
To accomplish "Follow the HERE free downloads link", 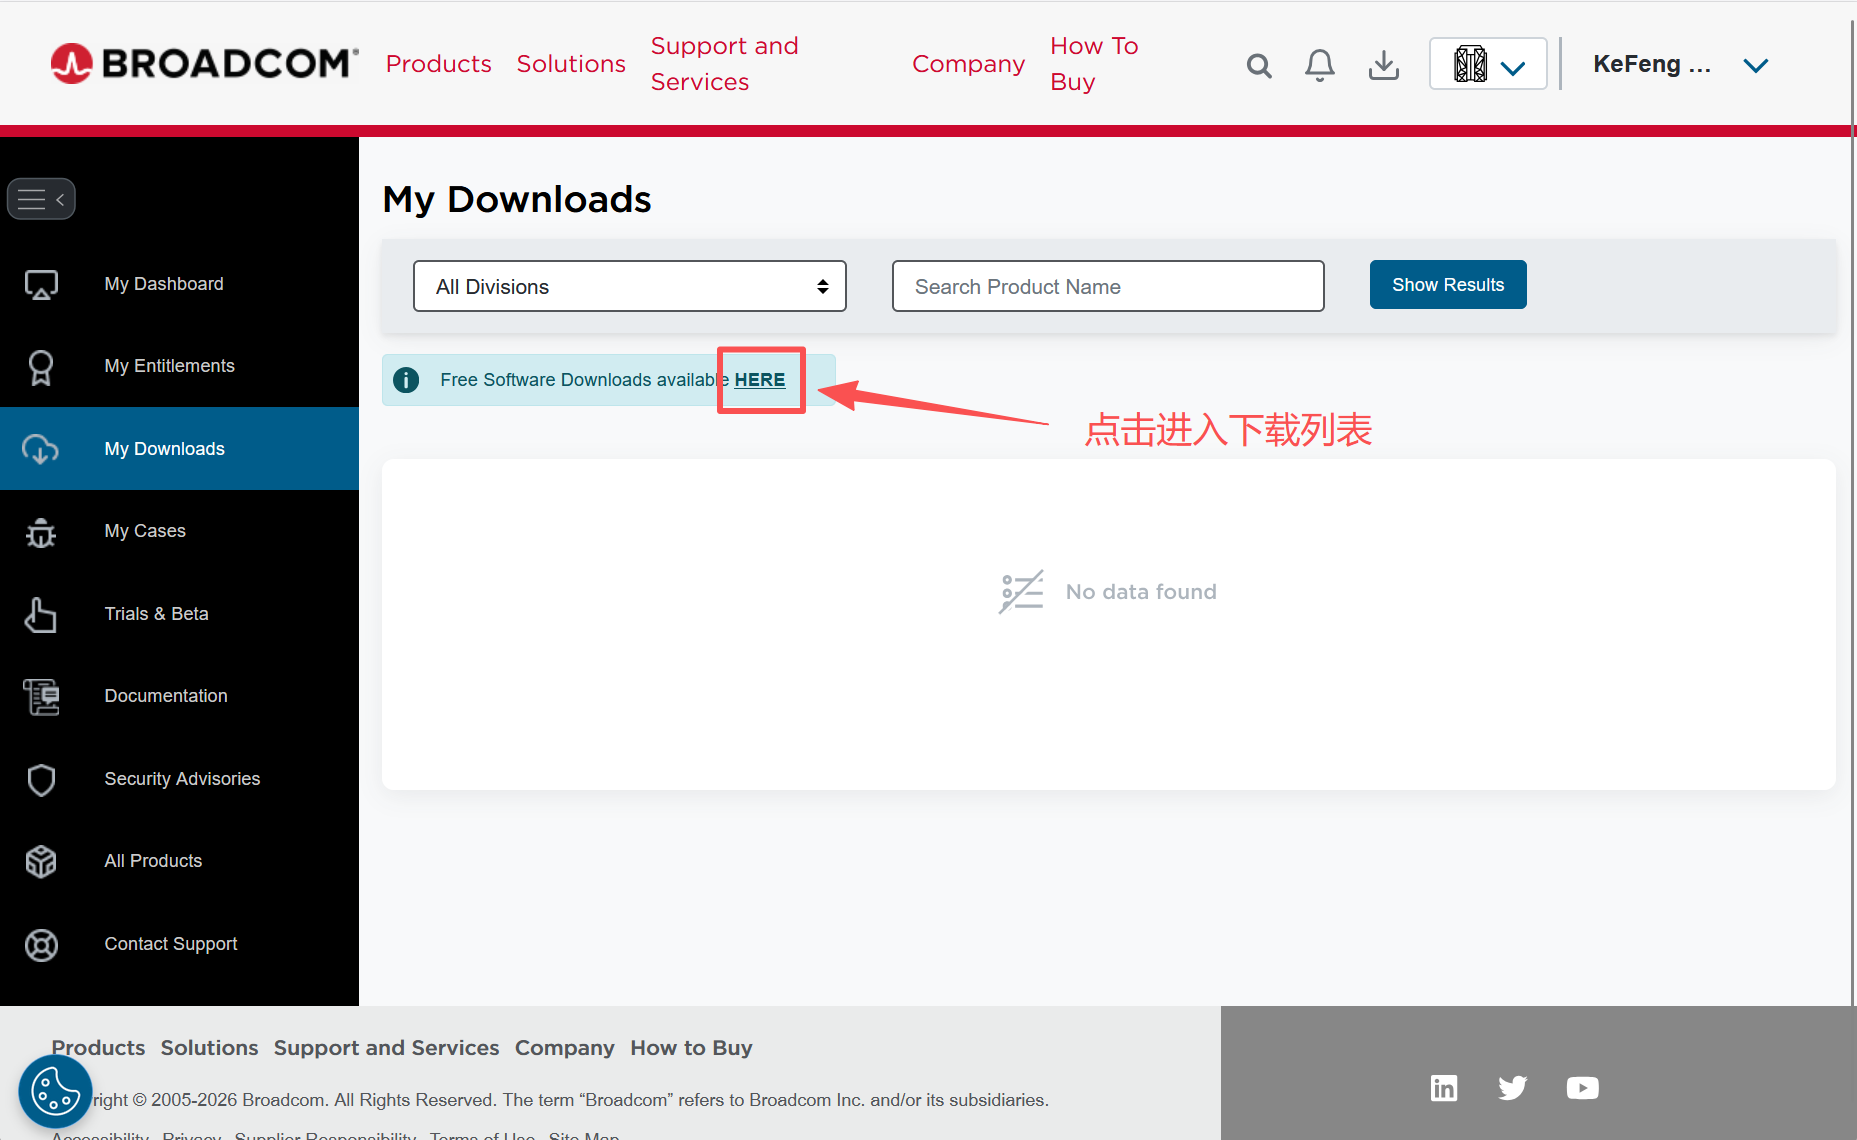I will click(x=760, y=380).
